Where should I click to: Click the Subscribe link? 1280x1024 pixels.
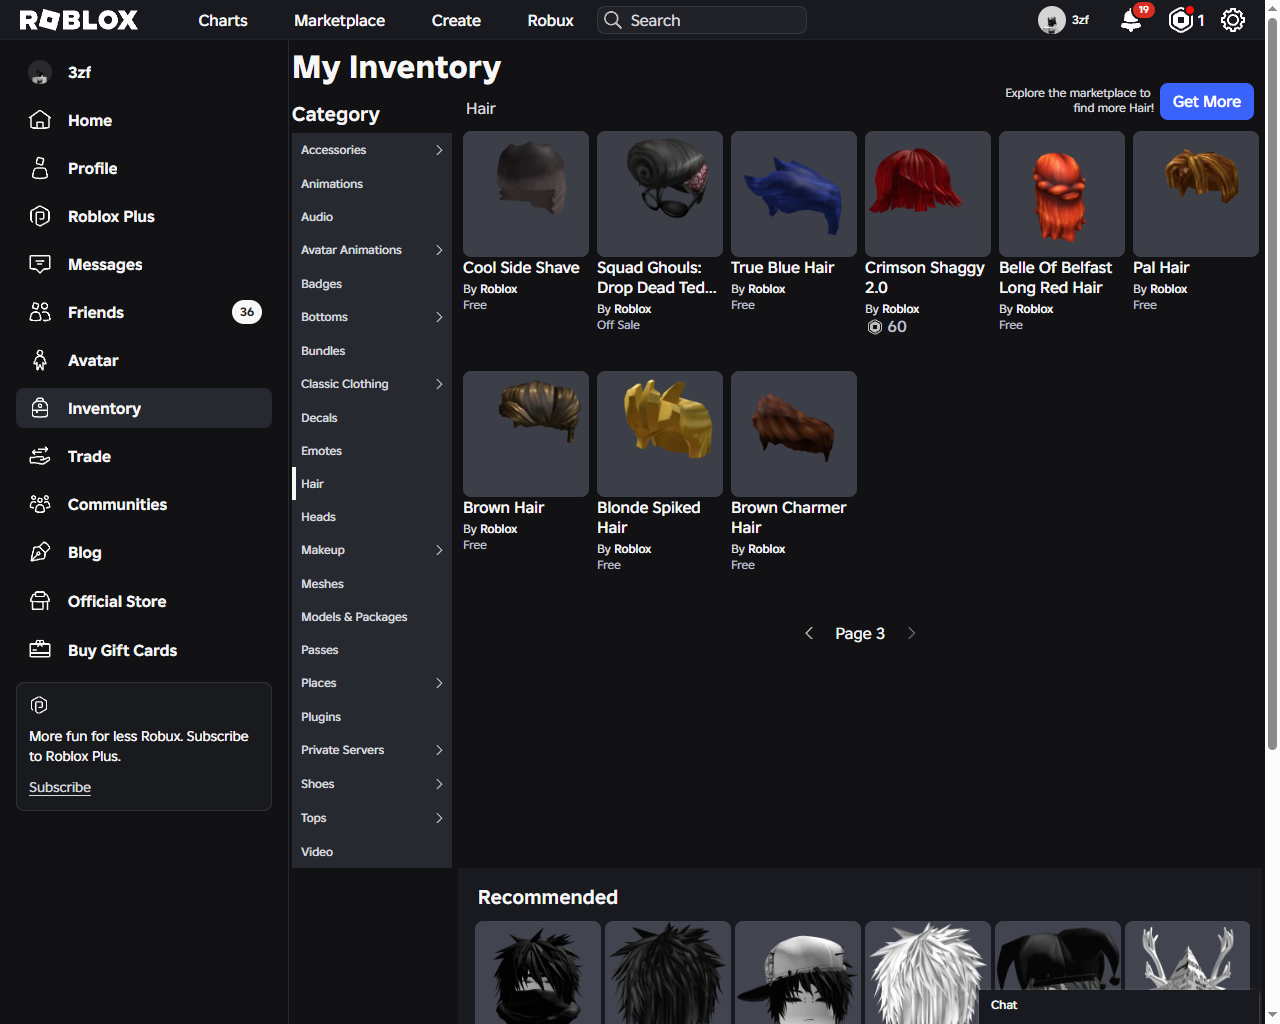click(60, 787)
